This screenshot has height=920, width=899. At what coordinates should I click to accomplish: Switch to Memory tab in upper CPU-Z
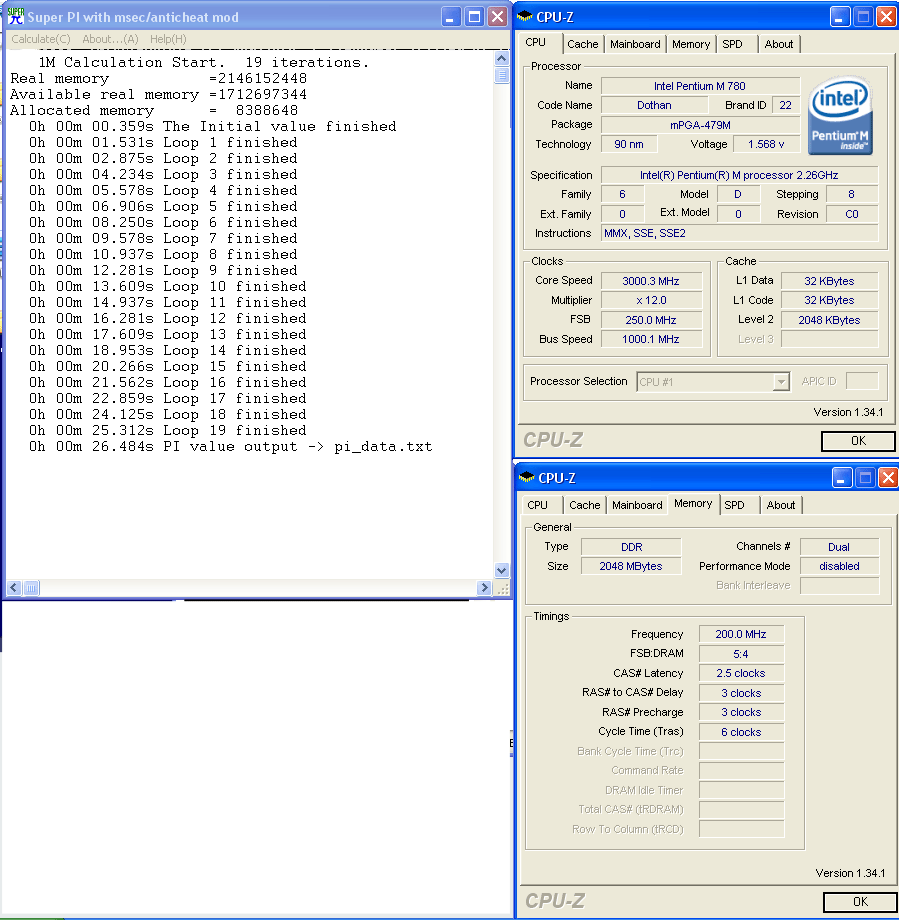(x=691, y=44)
